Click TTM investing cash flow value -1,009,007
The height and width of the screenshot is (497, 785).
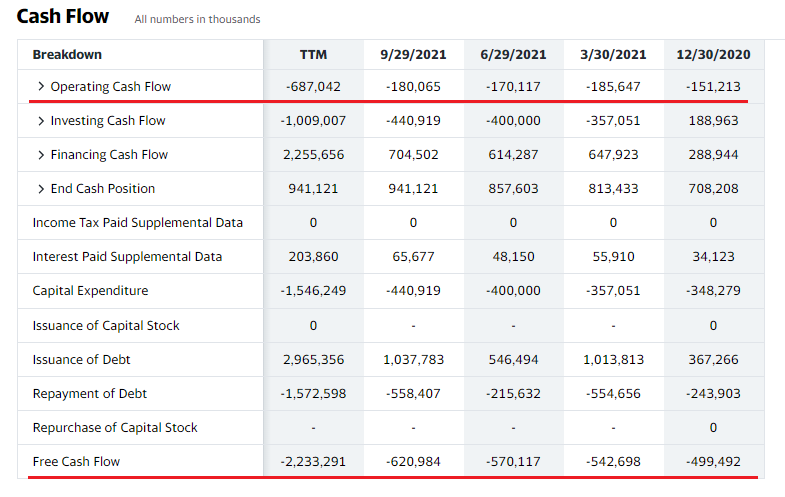313,121
